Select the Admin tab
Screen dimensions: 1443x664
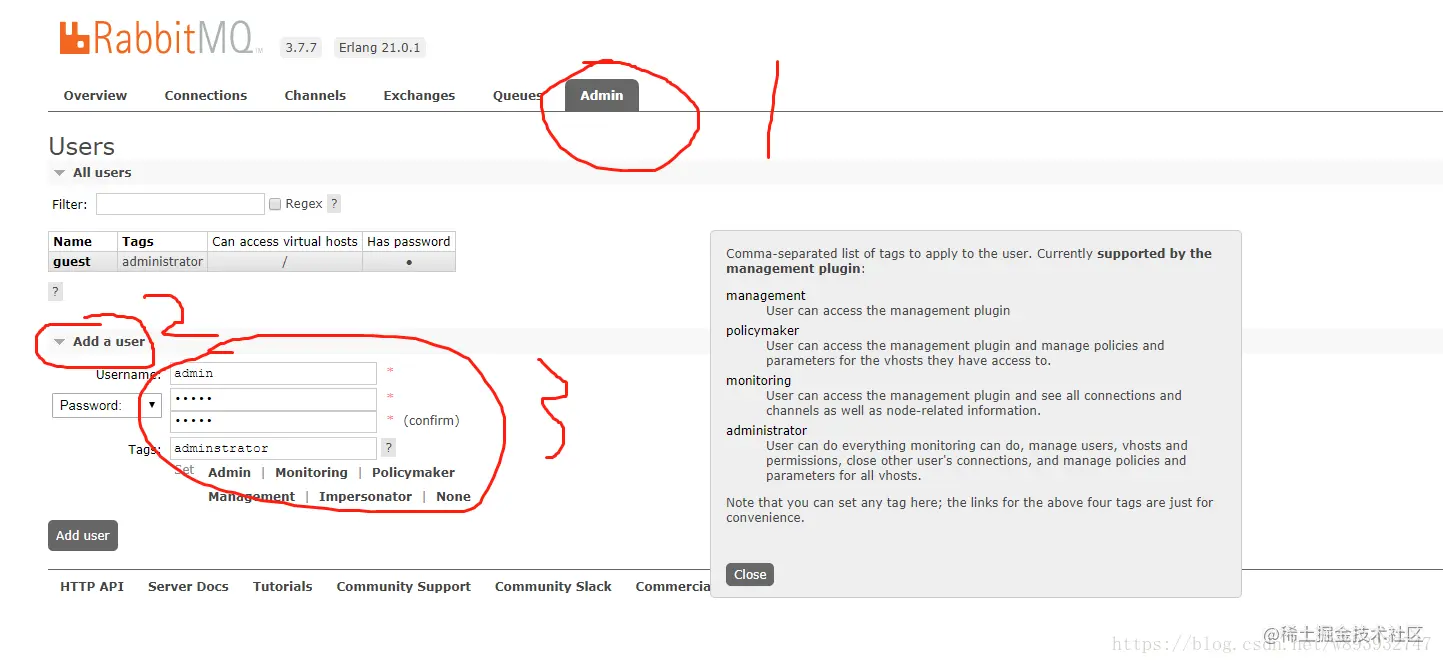pyautogui.click(x=602, y=96)
